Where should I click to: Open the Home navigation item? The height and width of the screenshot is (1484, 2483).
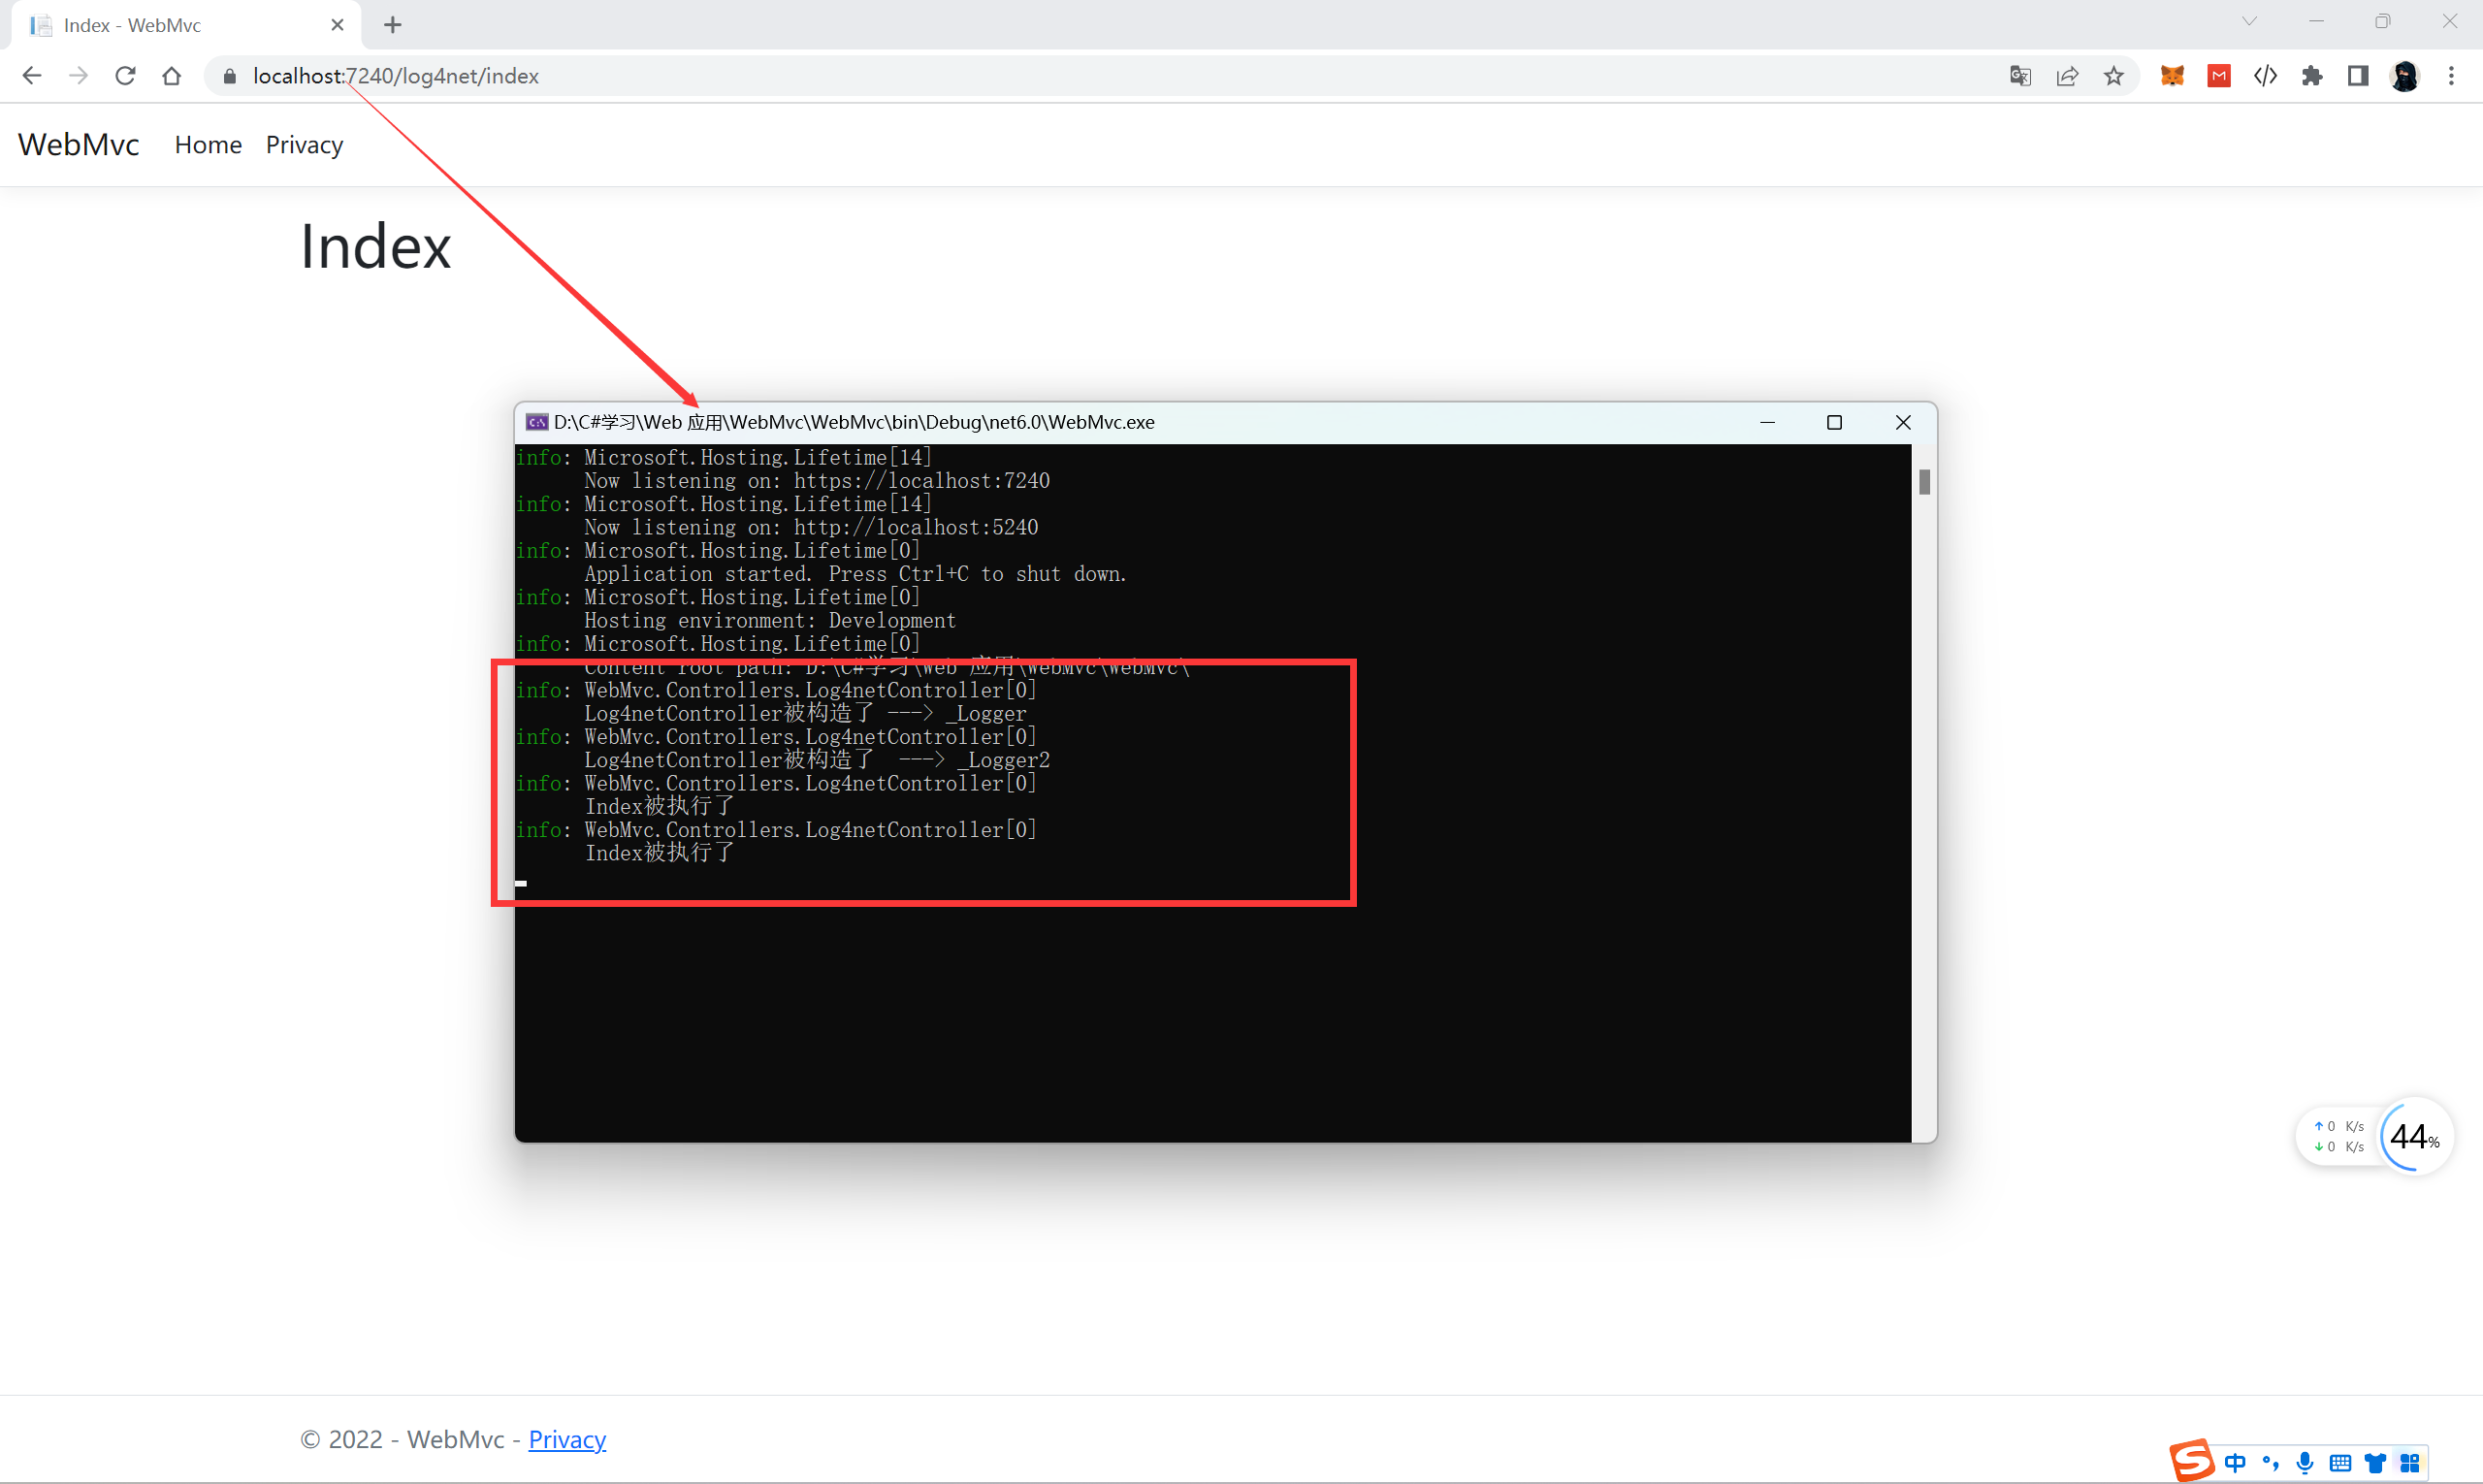pos(208,145)
